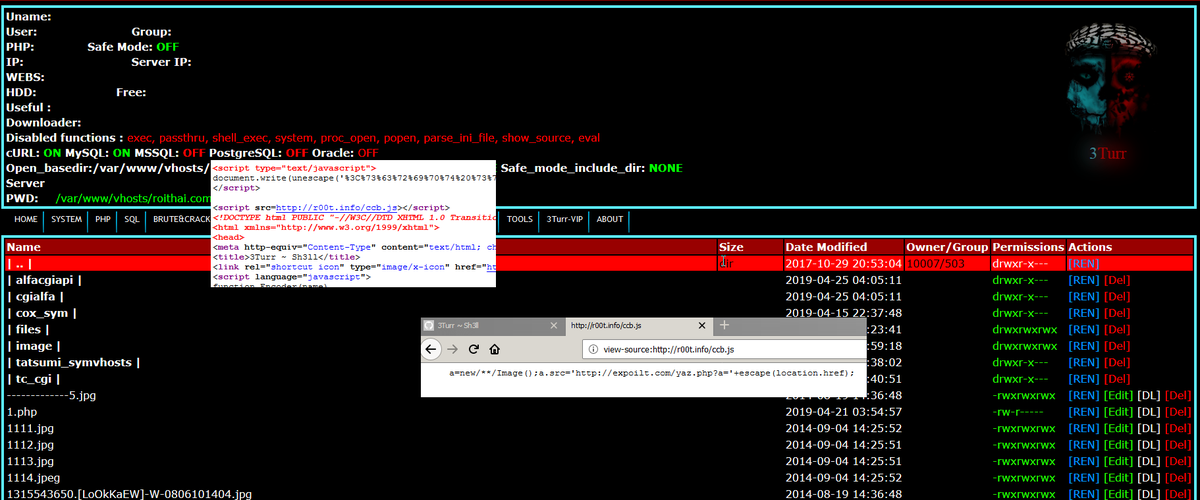Select the http://r00t.info/ccb.js browser tab
This screenshot has height=500, width=1200.
[x=639, y=325]
